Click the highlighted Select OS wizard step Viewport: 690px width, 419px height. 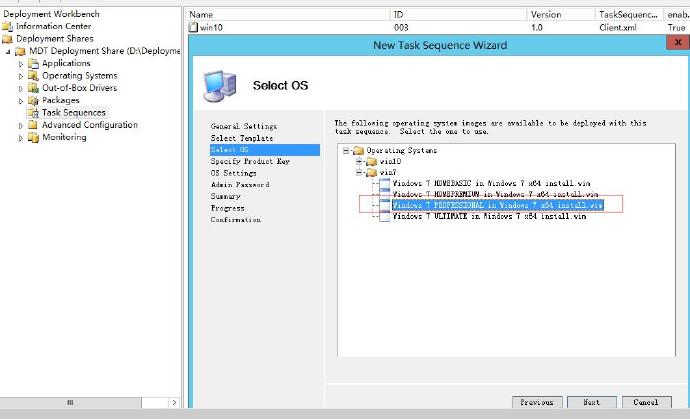(x=265, y=150)
